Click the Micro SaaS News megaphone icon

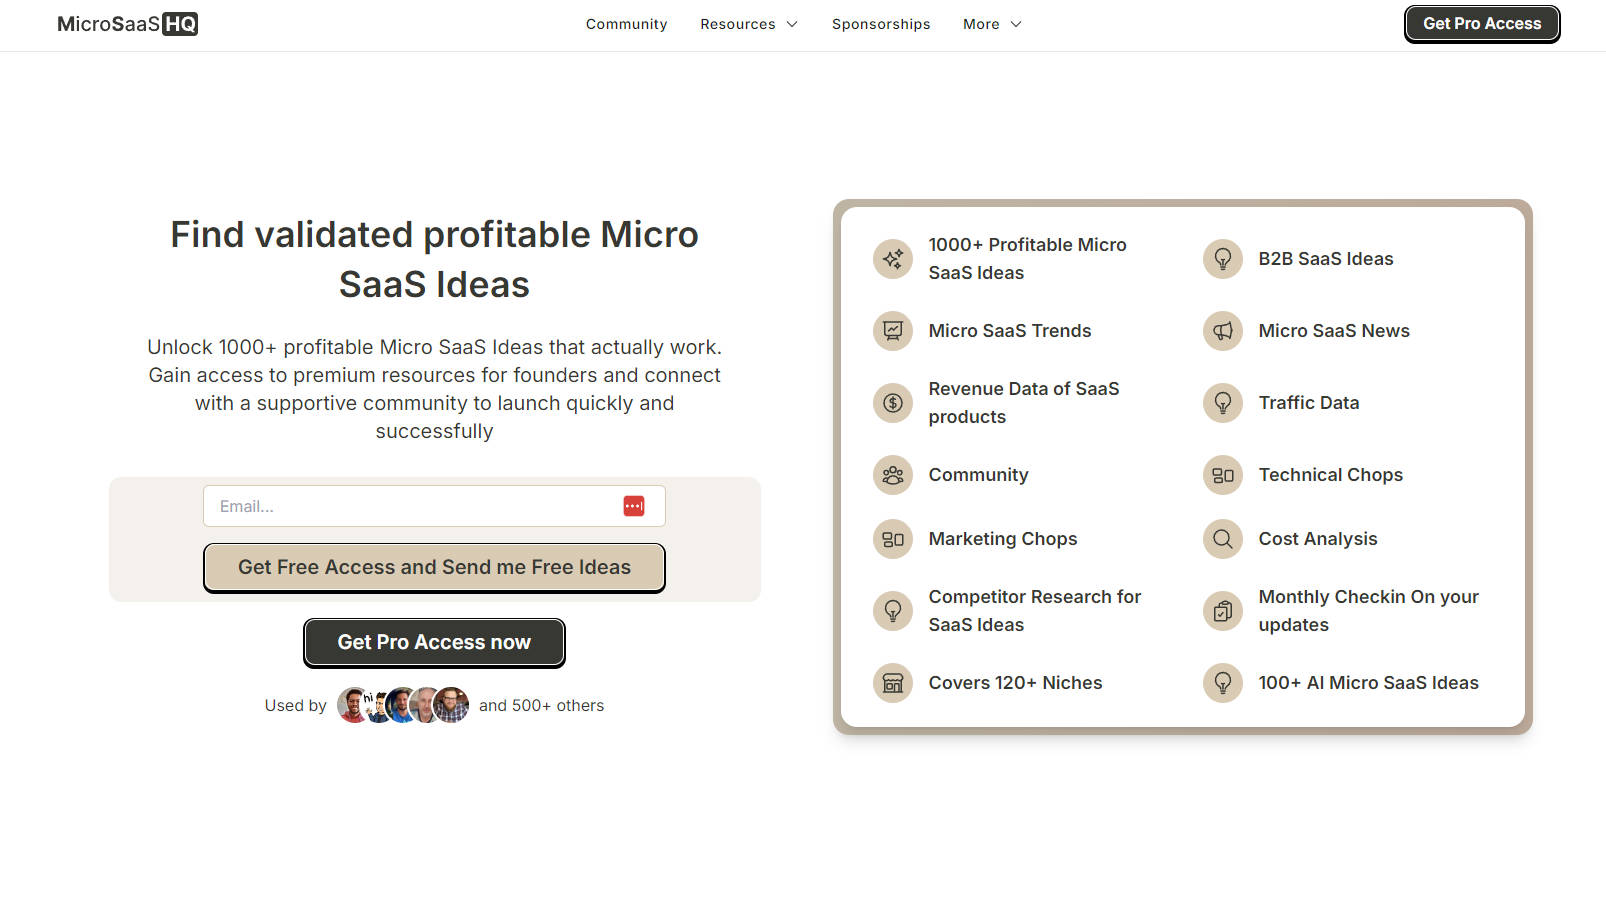click(x=1222, y=331)
